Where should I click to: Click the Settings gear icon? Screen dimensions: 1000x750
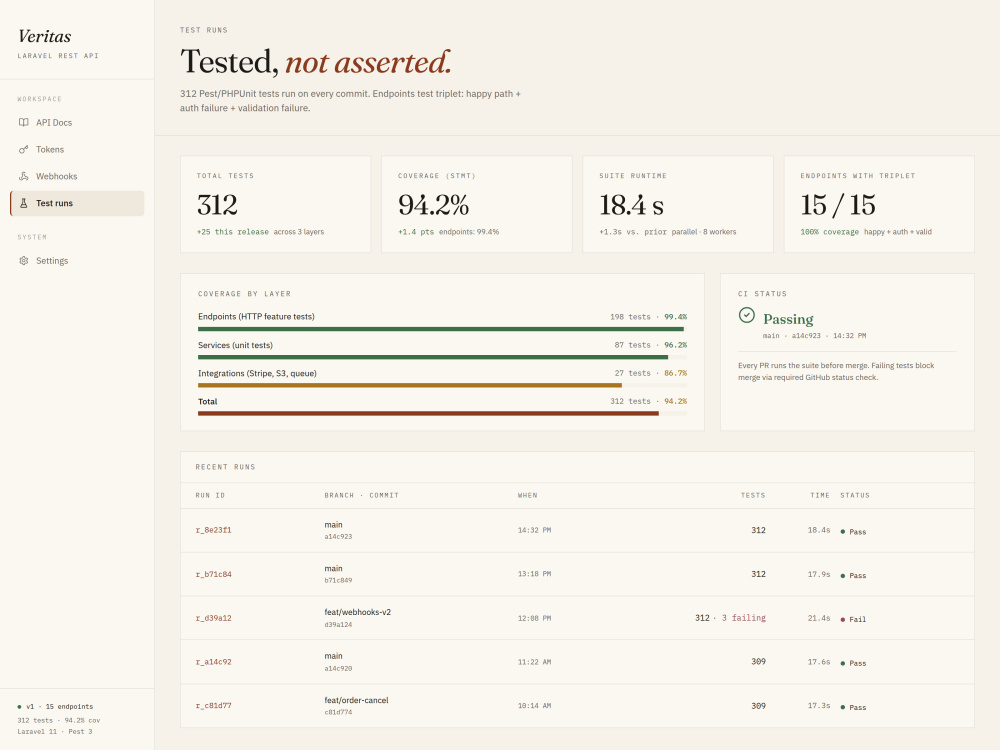point(24,260)
